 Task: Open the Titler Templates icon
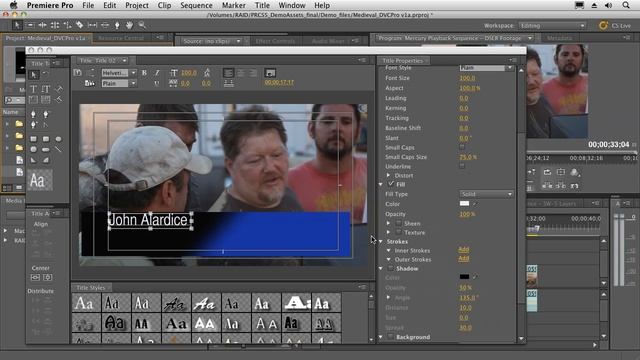pyautogui.click(x=89, y=83)
